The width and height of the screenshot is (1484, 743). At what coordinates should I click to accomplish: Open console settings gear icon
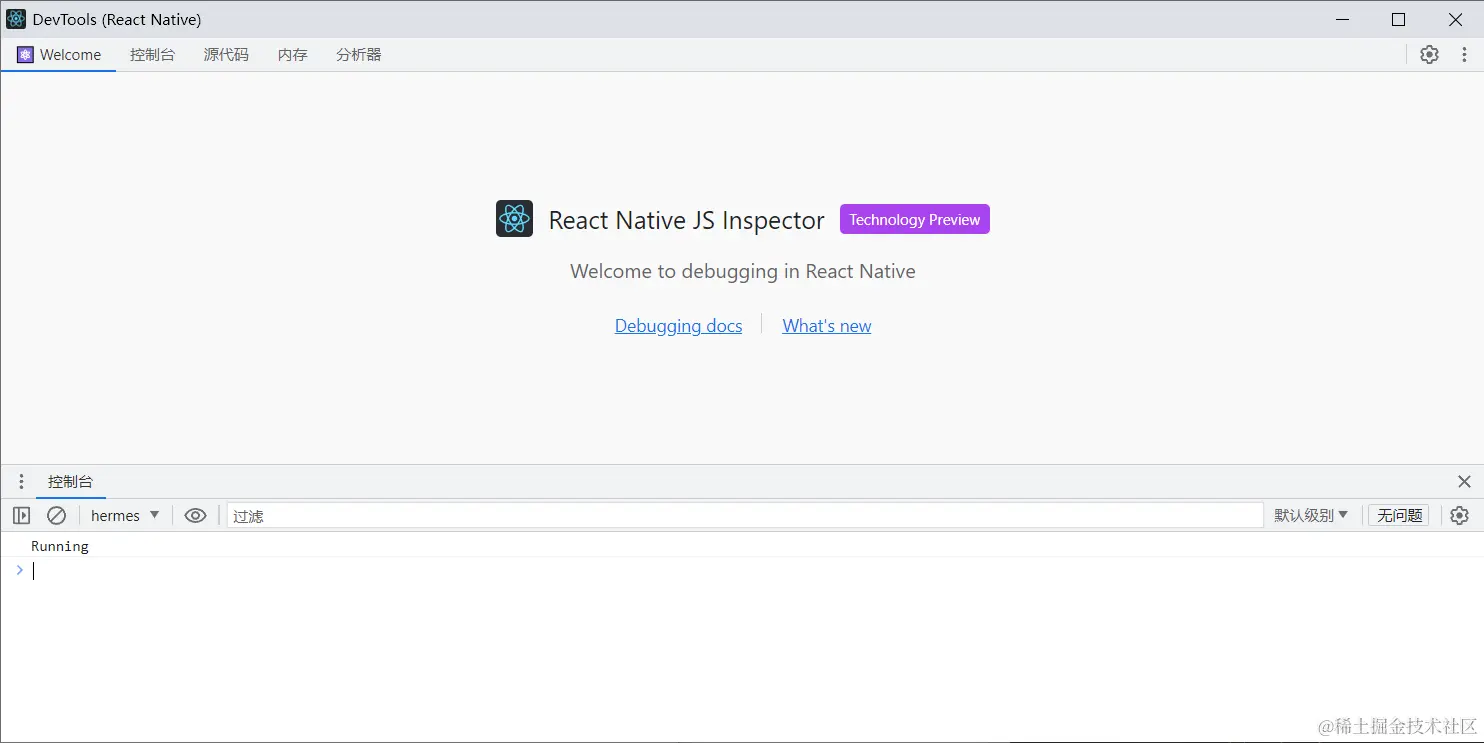(1459, 515)
